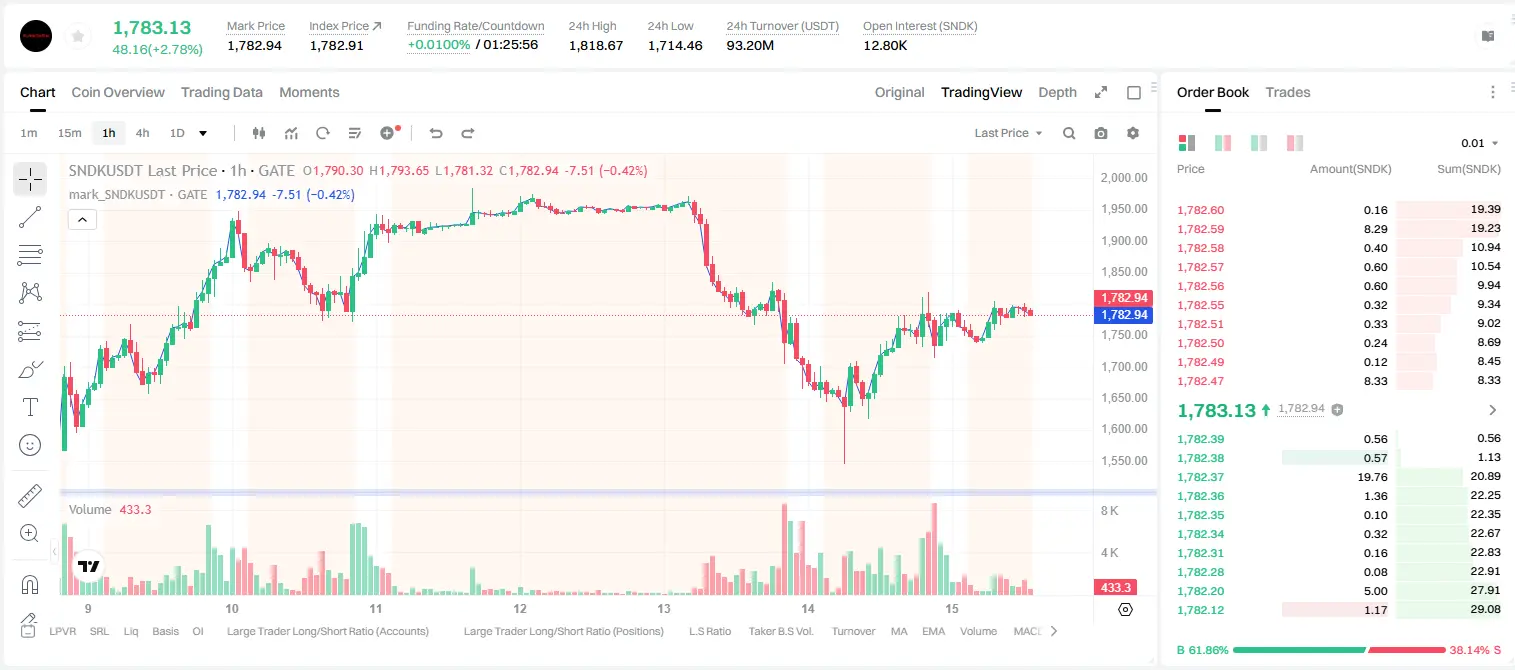Toggle the magnet snap mode
Viewport: 1515px width, 670px height.
(x=30, y=584)
